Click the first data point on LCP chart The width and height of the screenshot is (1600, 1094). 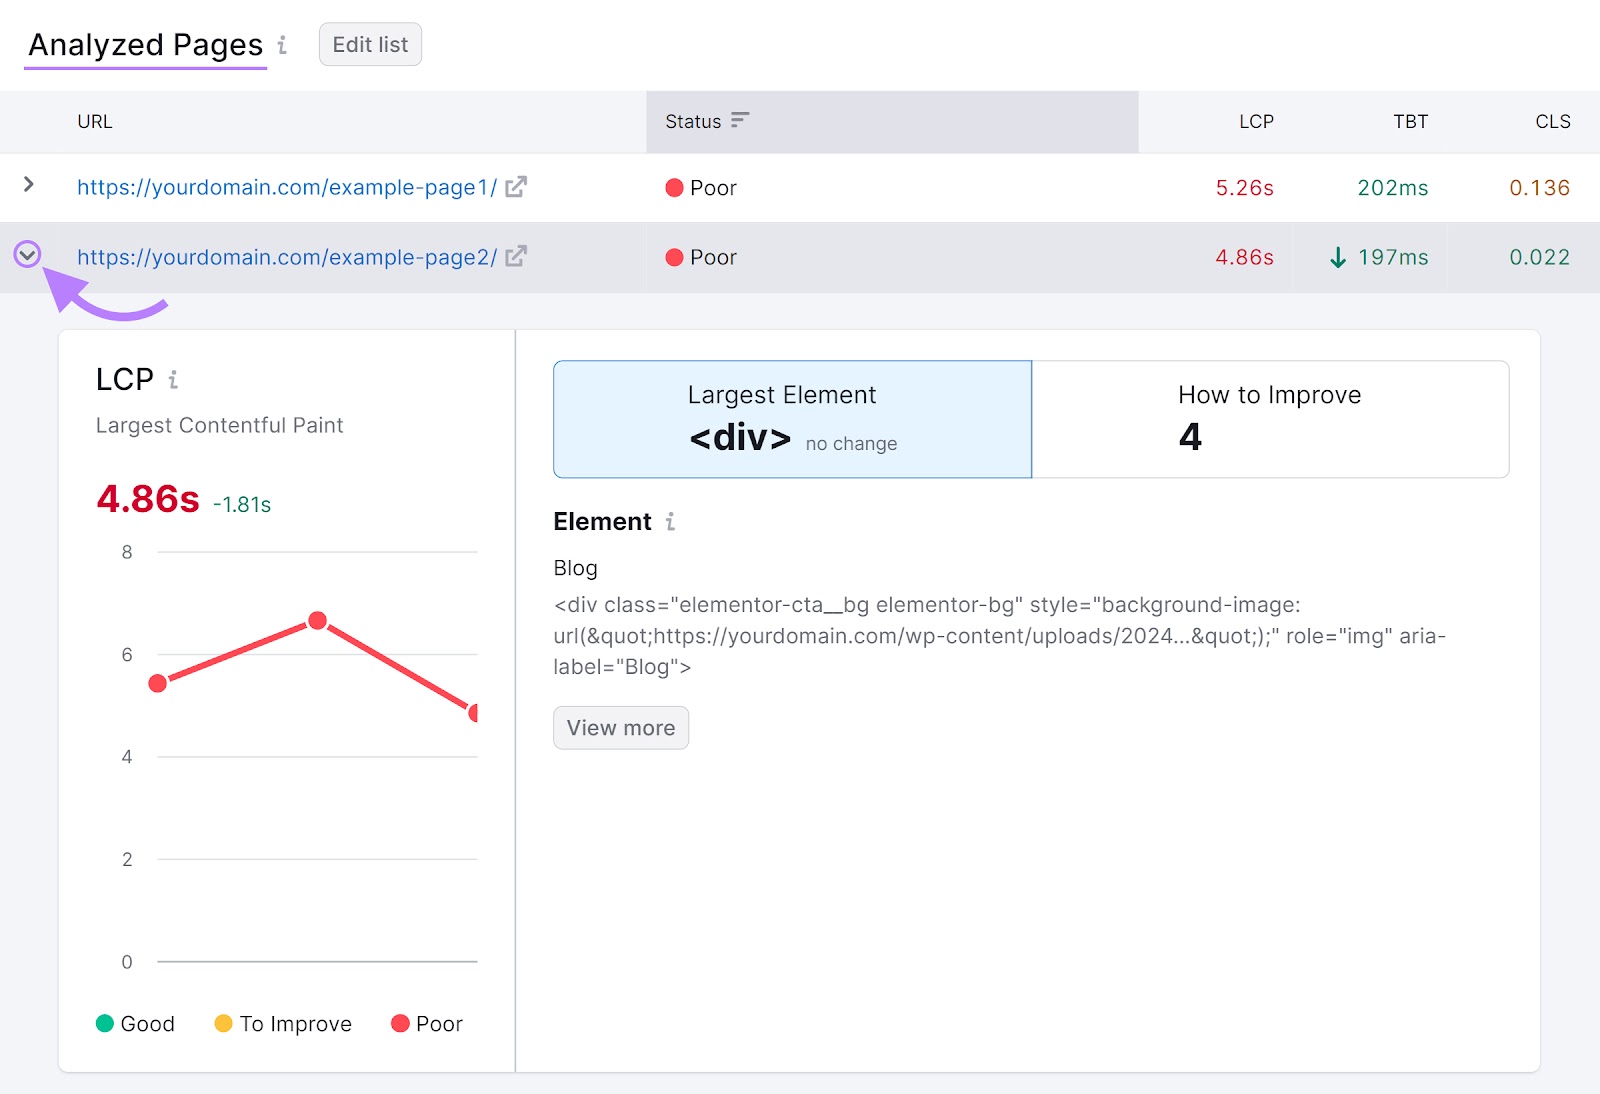[157, 683]
